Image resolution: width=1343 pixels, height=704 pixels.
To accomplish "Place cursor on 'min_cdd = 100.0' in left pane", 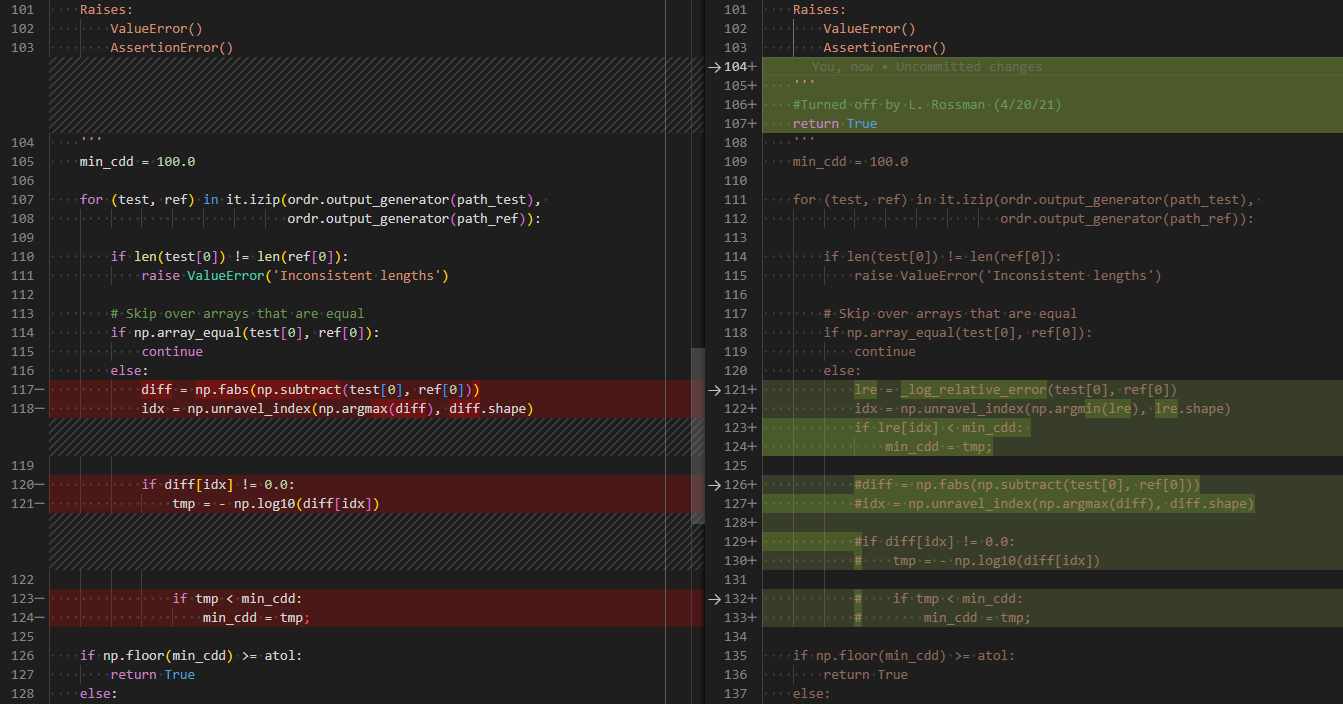I will click(x=137, y=162).
